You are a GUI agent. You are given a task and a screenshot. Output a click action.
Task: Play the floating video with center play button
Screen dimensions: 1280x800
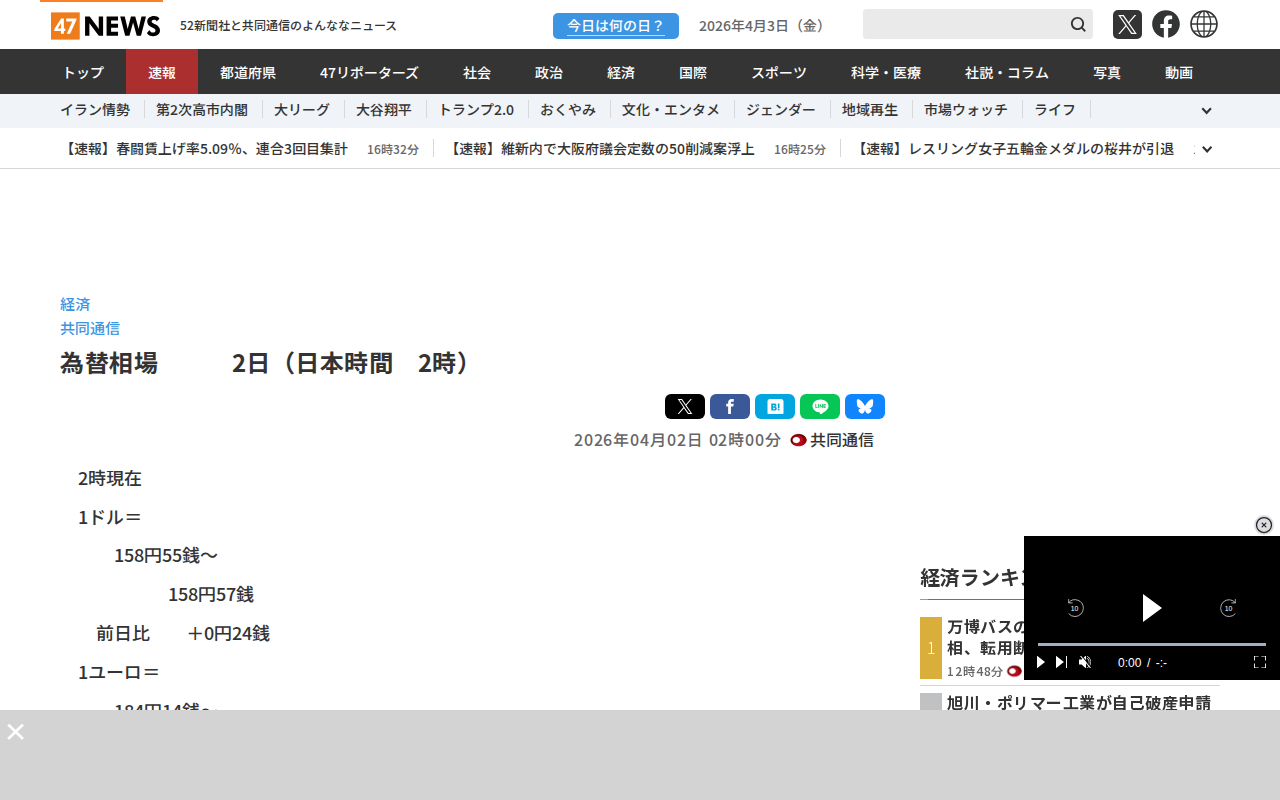pos(1151,608)
